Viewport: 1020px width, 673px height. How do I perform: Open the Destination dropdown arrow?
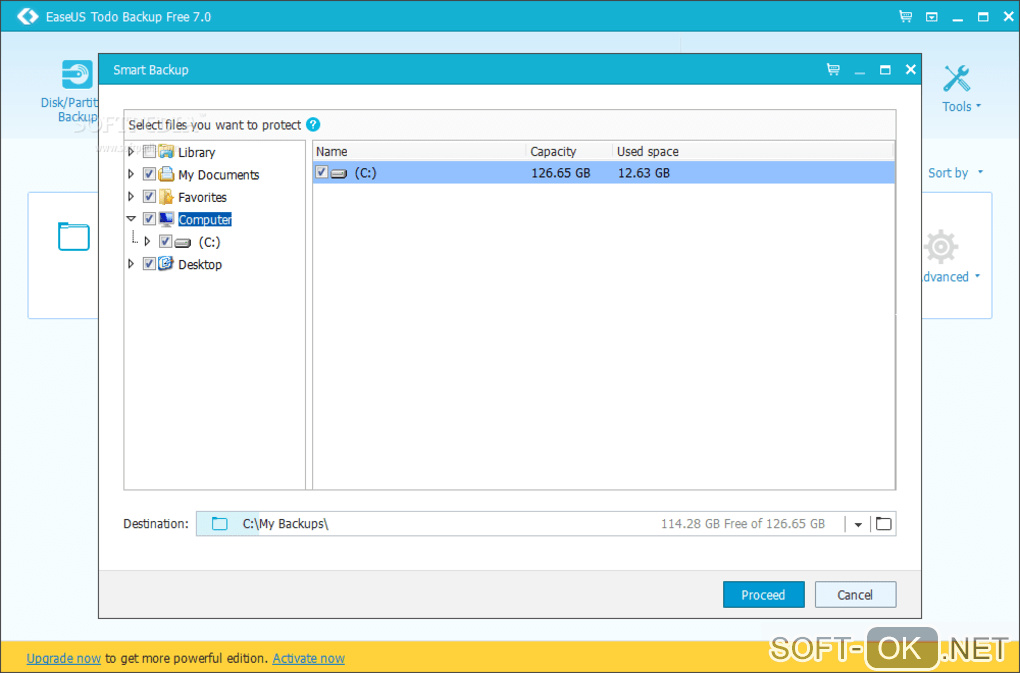(x=858, y=524)
